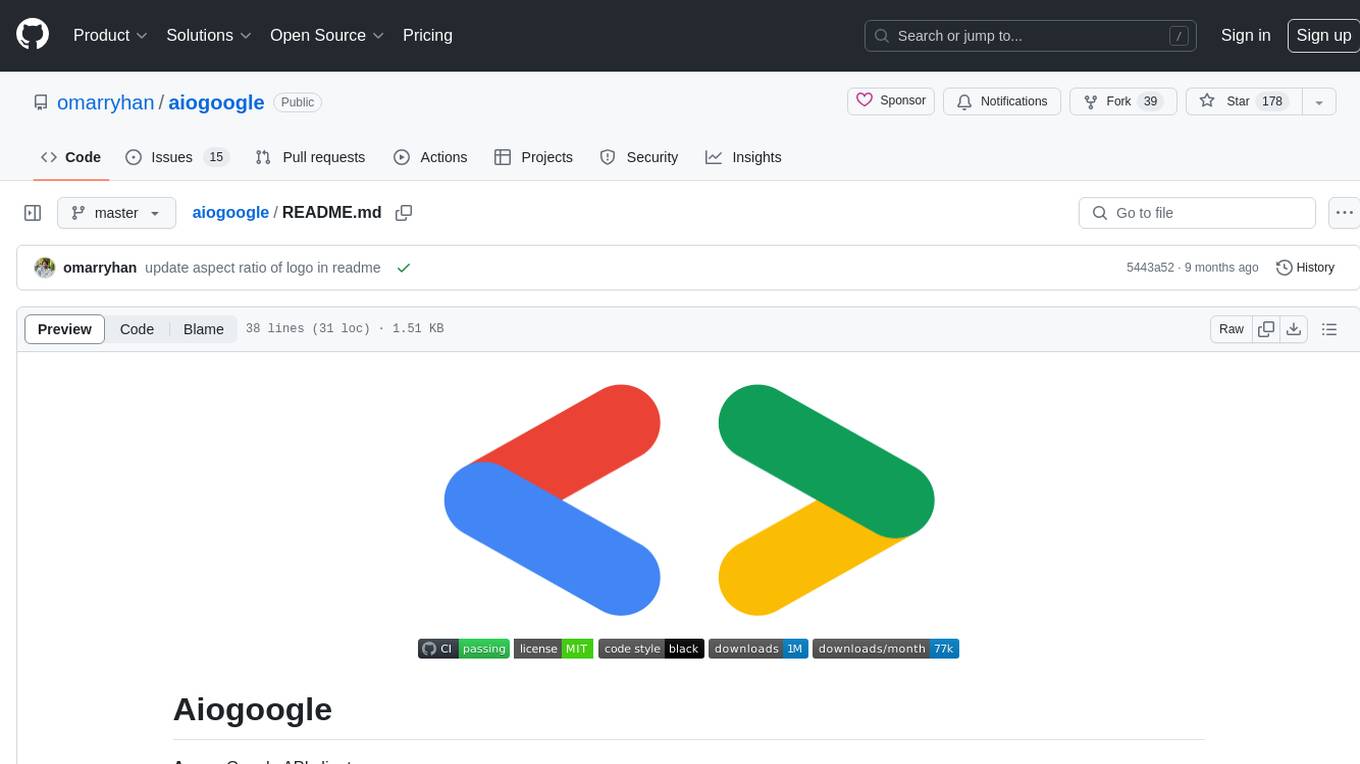Open the downloads/month 77k badge
Screen dimensions: 1360x764
(886, 649)
